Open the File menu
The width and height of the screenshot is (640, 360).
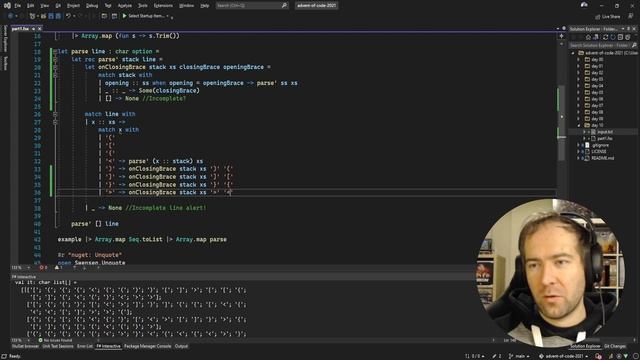coord(18,6)
